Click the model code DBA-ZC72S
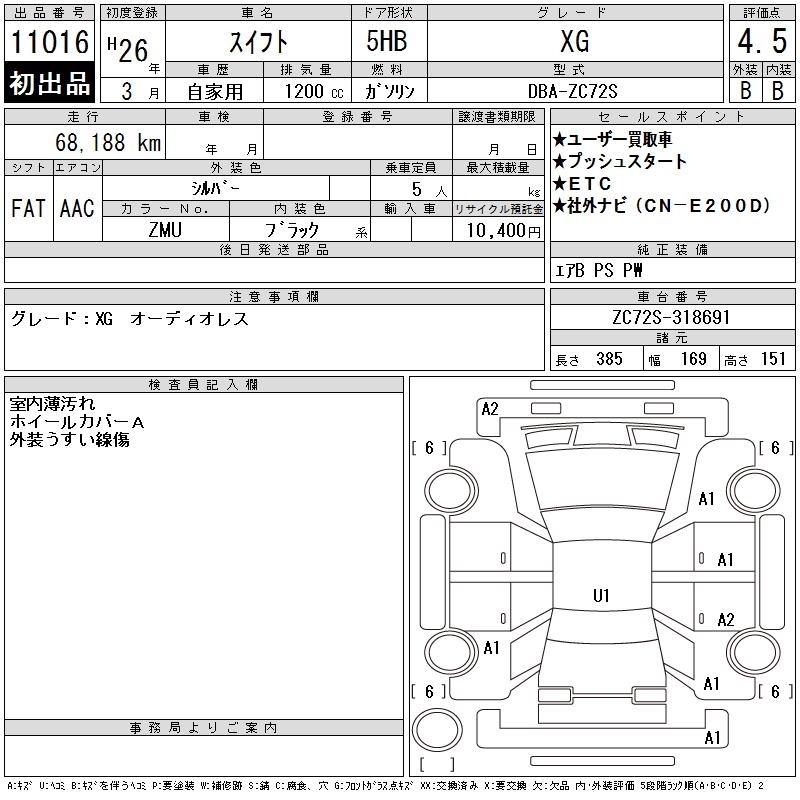 click(x=572, y=91)
